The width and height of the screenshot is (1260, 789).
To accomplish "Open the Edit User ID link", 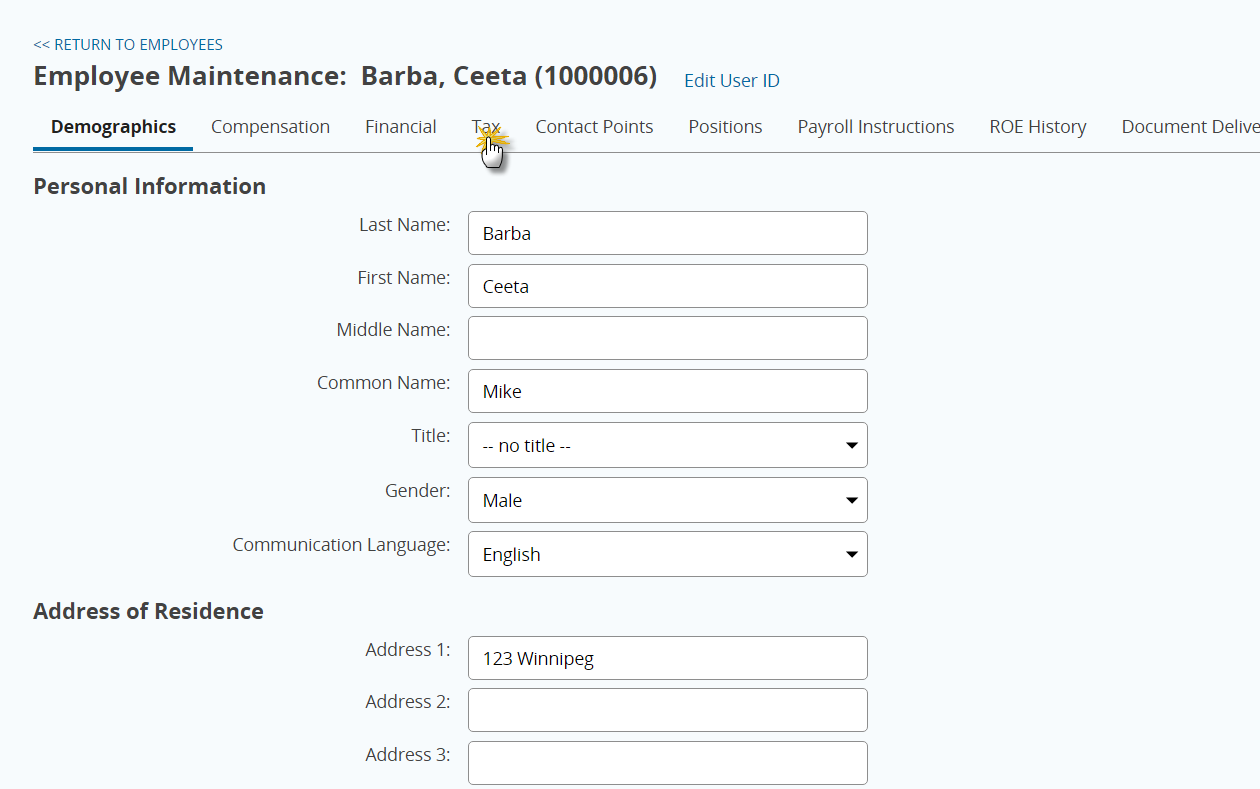I will 731,81.
